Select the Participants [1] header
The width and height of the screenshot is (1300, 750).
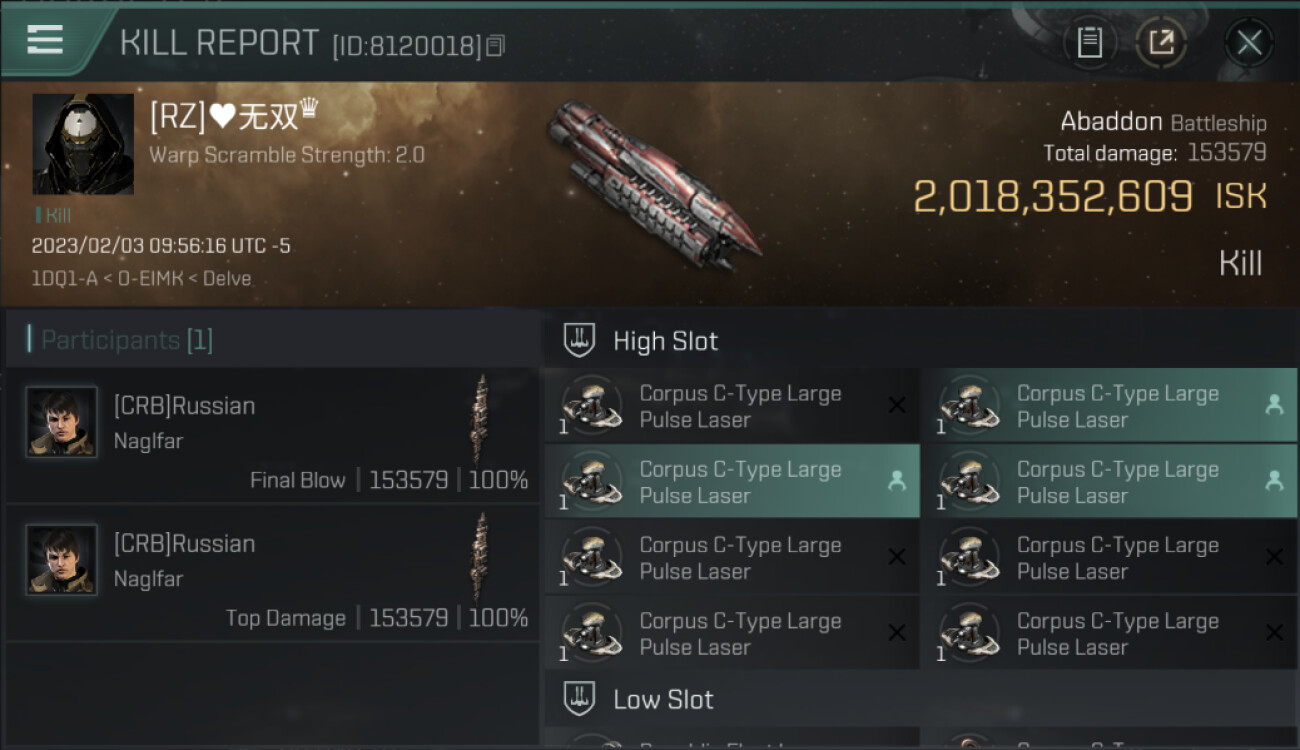pyautogui.click(x=126, y=340)
